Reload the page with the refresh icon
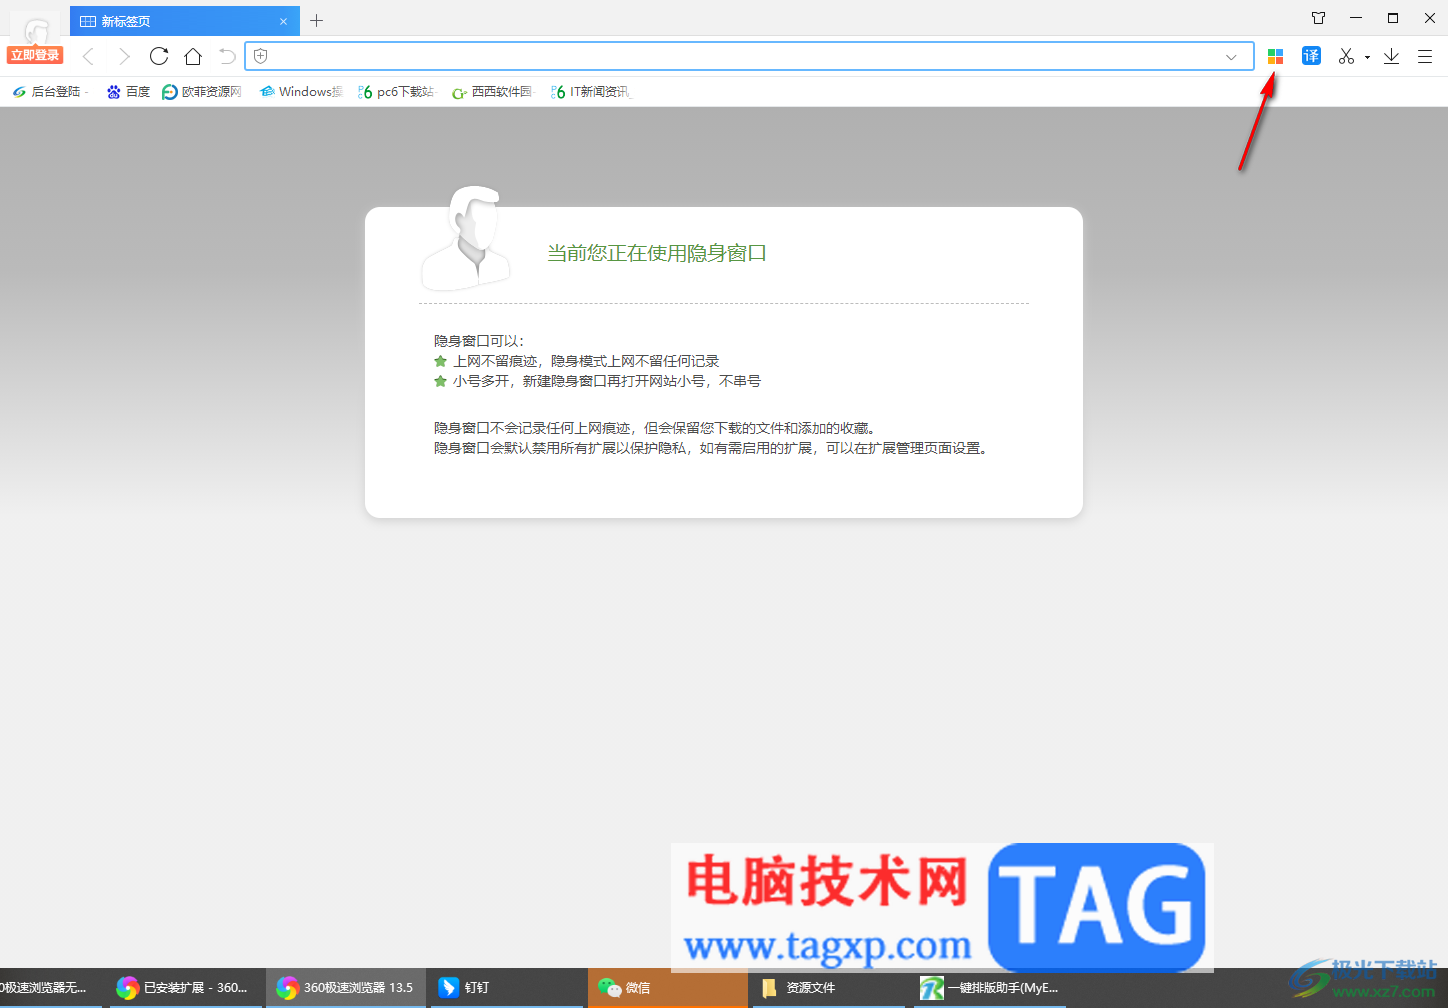The height and width of the screenshot is (1008, 1448). pyautogui.click(x=159, y=56)
